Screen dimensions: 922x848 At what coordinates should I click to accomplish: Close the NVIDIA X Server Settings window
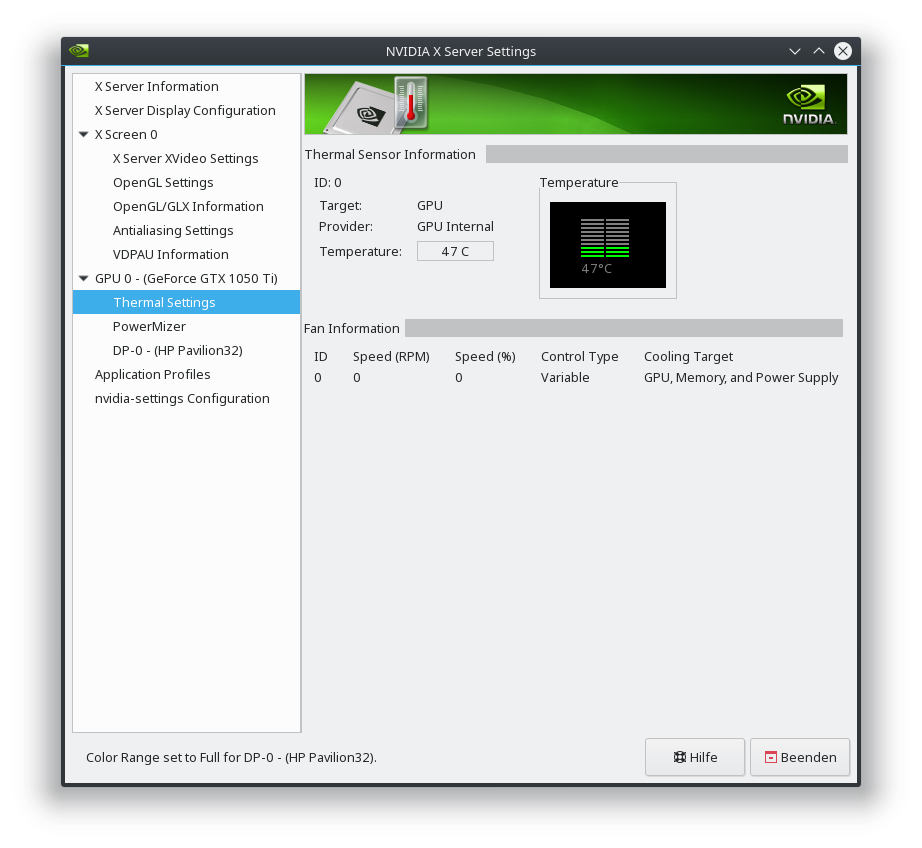pos(843,51)
